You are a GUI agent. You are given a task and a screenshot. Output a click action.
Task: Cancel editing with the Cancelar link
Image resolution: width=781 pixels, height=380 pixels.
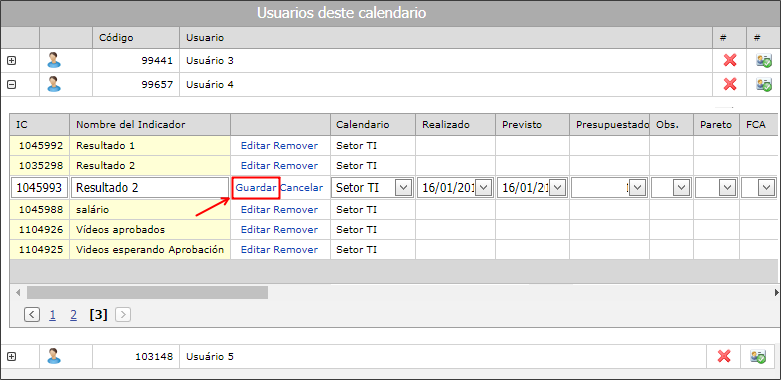(301, 188)
